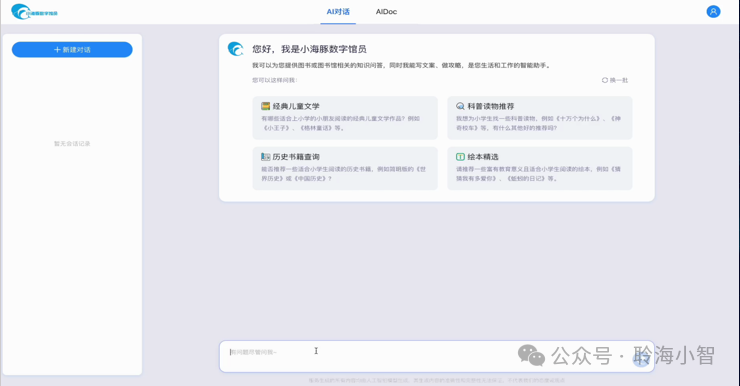Select the 科普读物推荐 suggestion card

539,118
